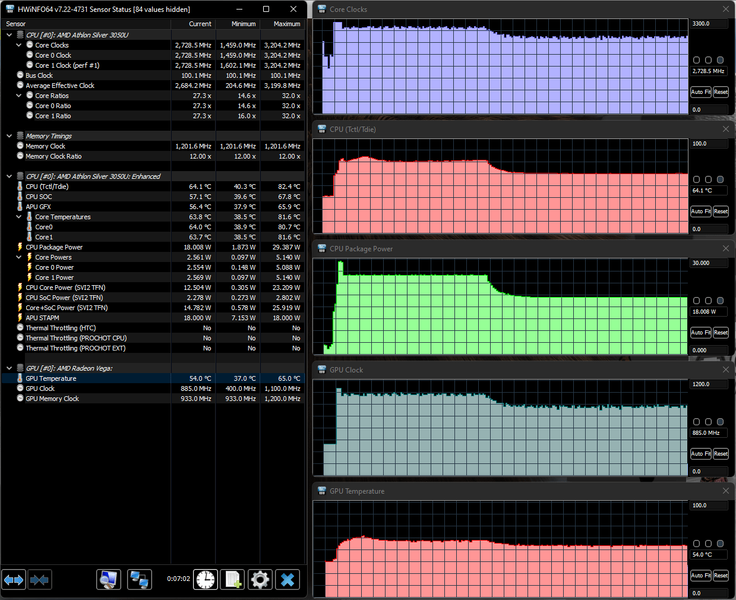736x600 pixels.
Task: Click Reset in CPU Package Power graph
Action: [x=721, y=332]
